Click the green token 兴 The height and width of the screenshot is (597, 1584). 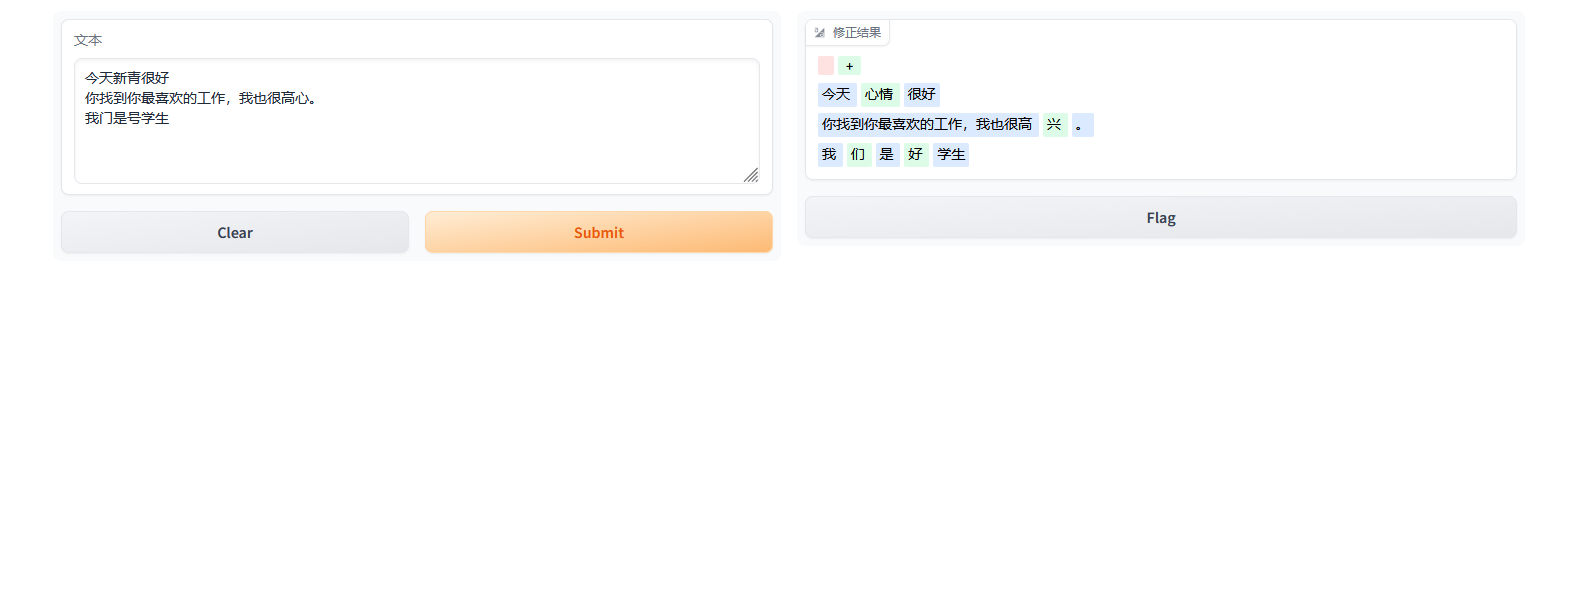tap(1054, 124)
